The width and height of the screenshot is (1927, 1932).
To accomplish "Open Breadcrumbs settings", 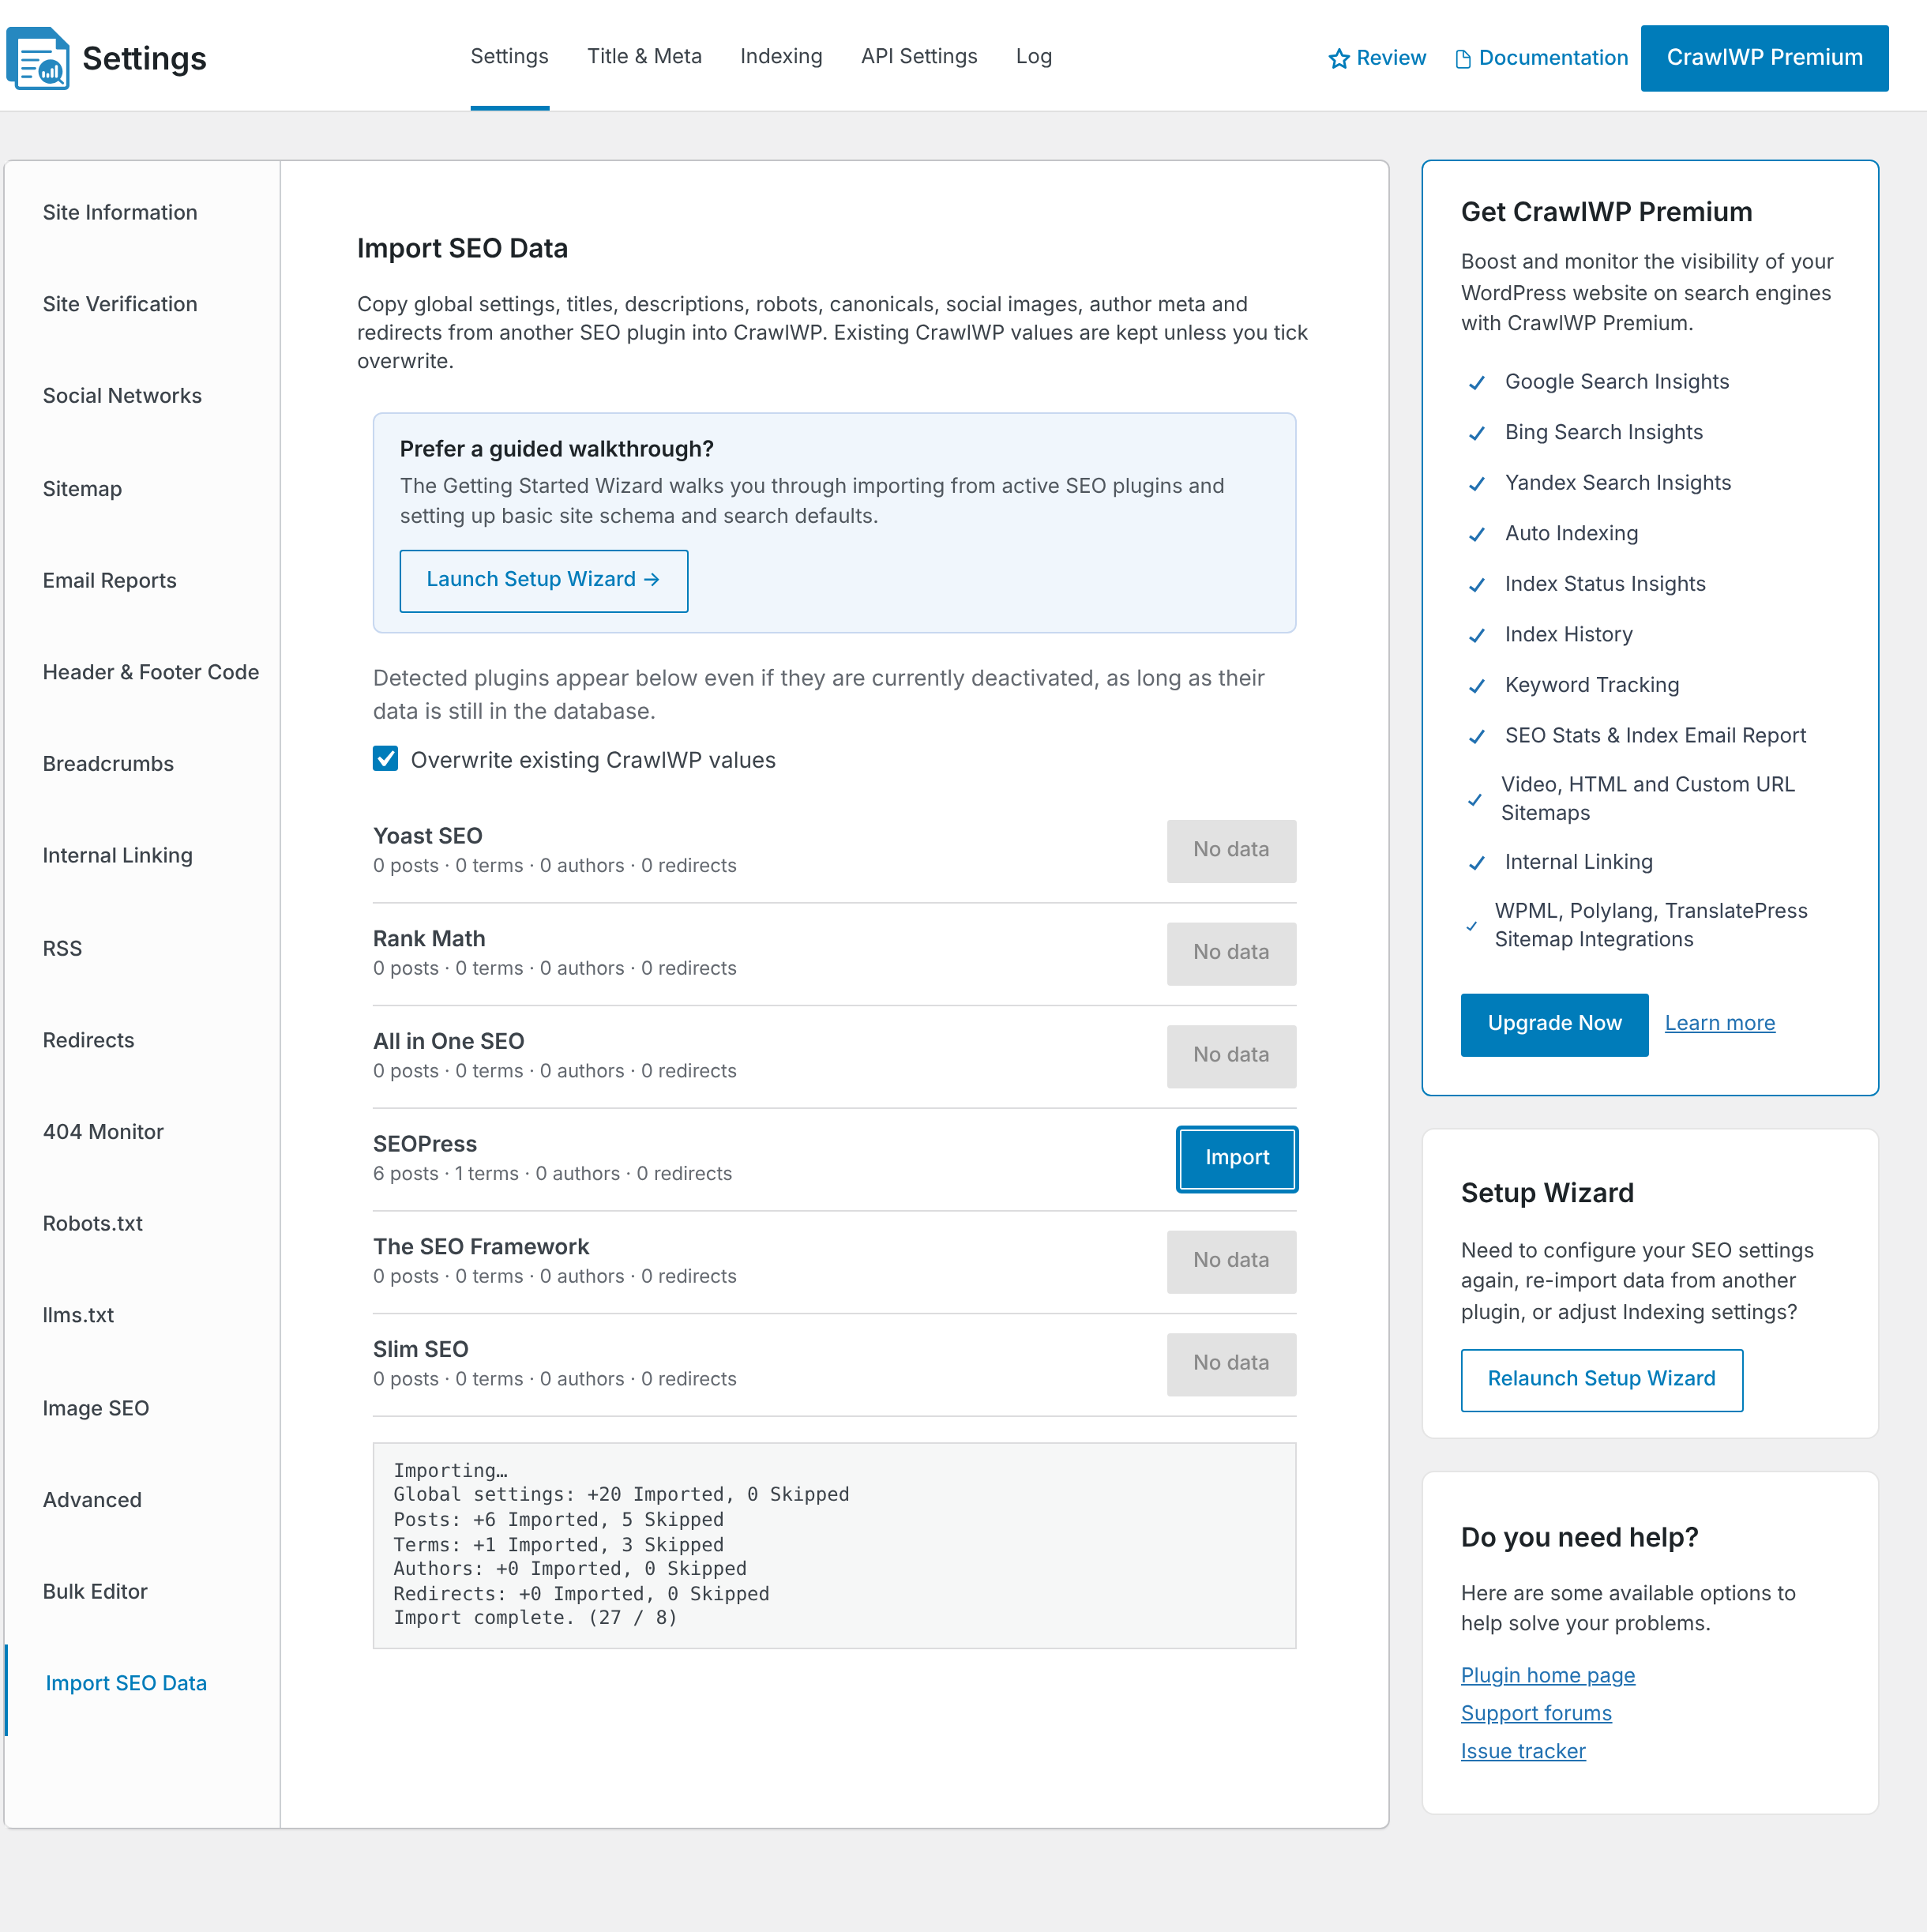I will pyautogui.click(x=108, y=764).
